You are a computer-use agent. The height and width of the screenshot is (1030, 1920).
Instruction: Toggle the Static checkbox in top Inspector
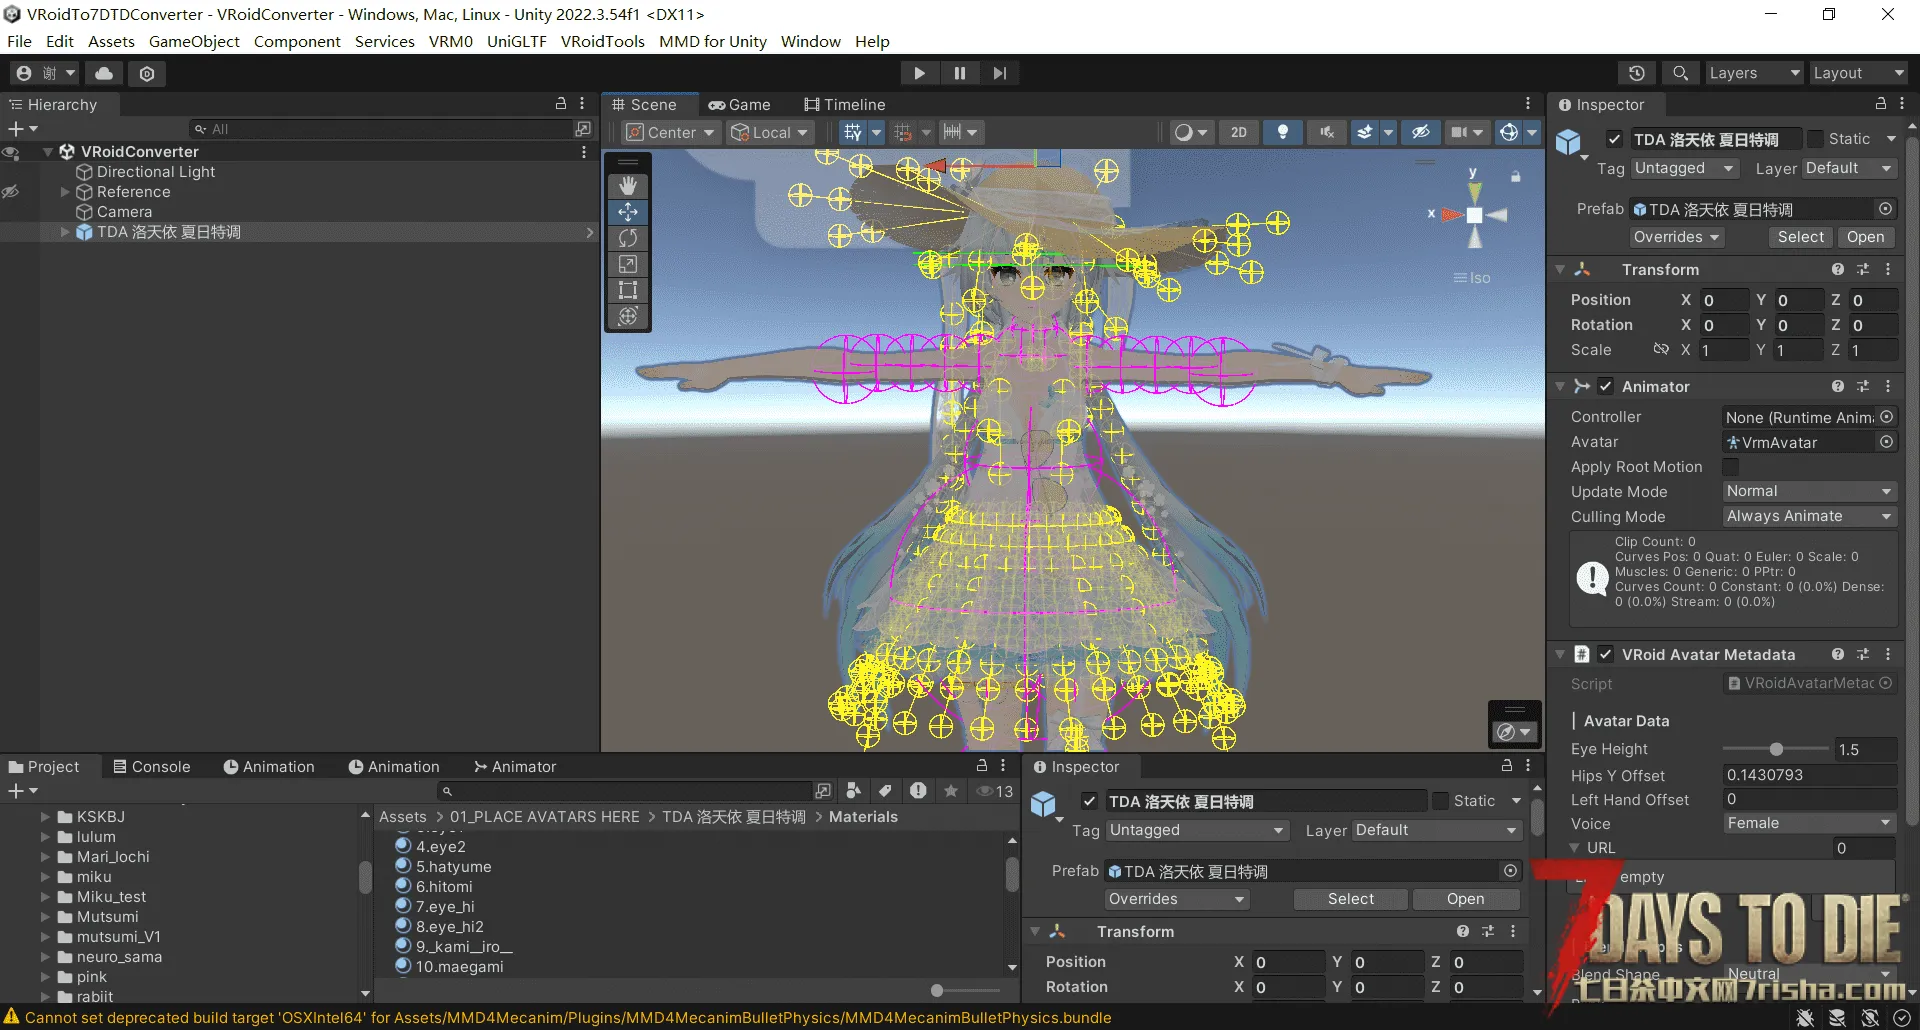tap(1816, 139)
